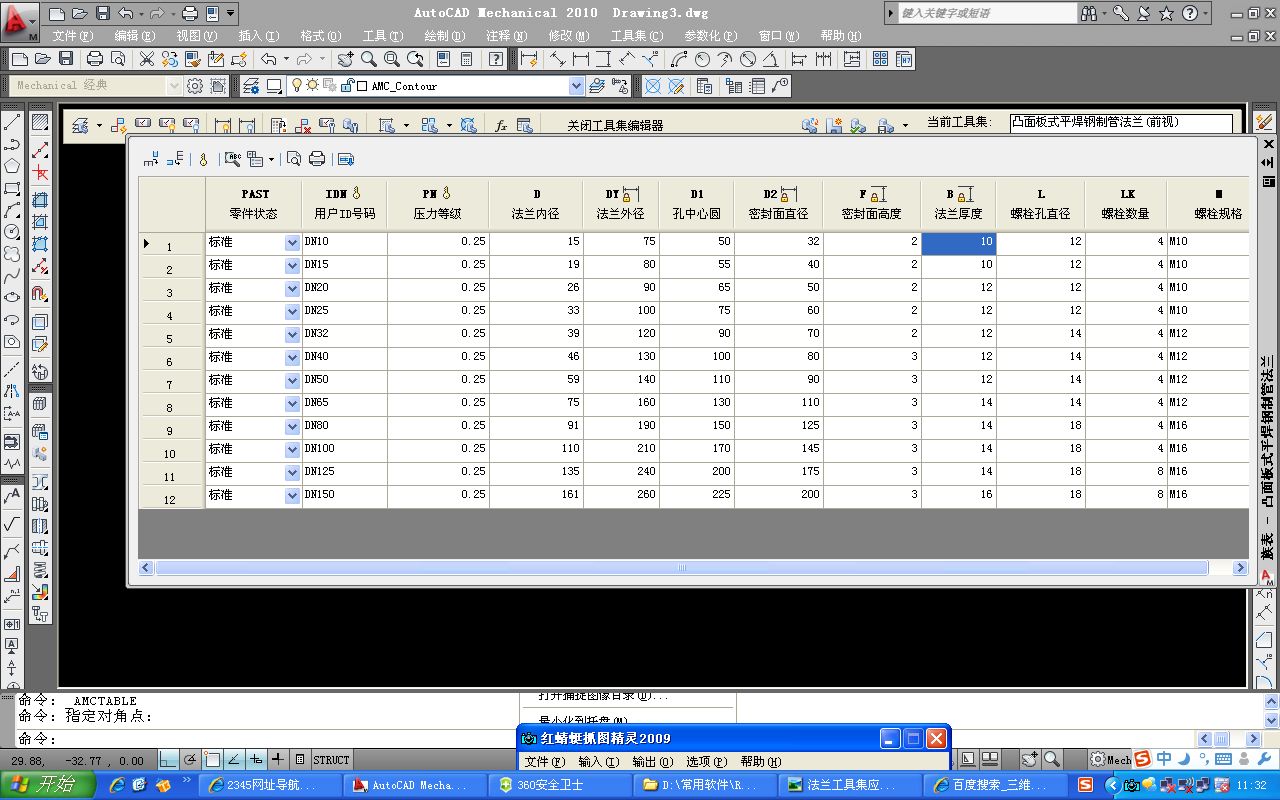Click the Diameter Dimension icon in dimension toolbar
Screen dimensions: 1280x800
coord(747,59)
